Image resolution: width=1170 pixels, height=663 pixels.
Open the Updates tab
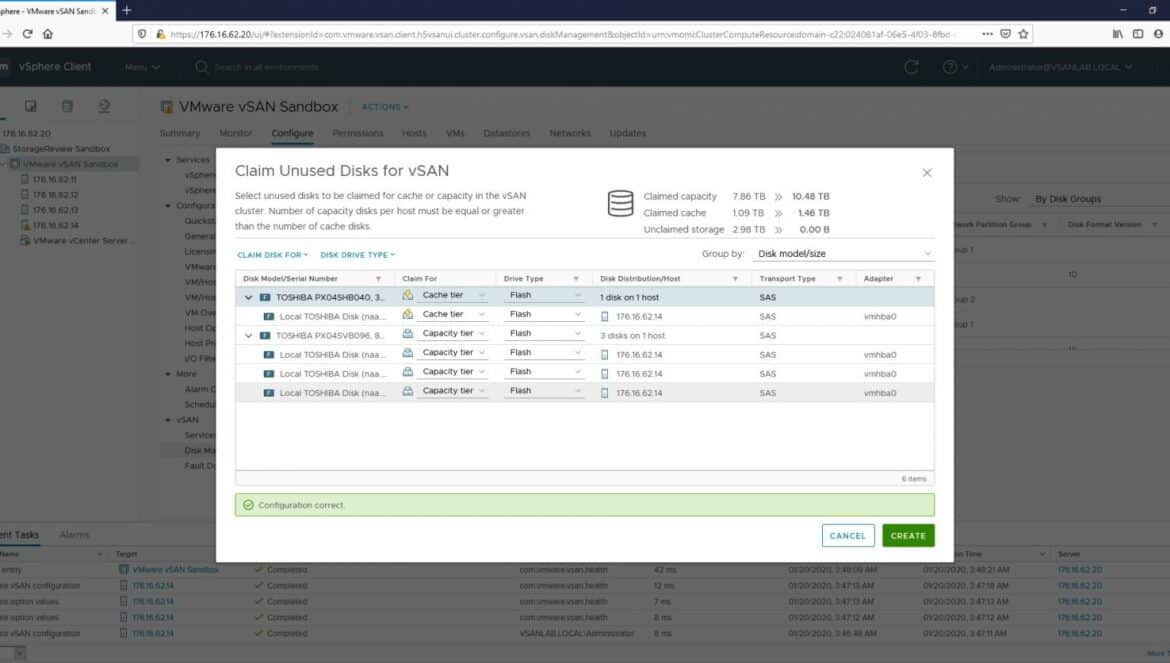(x=628, y=133)
